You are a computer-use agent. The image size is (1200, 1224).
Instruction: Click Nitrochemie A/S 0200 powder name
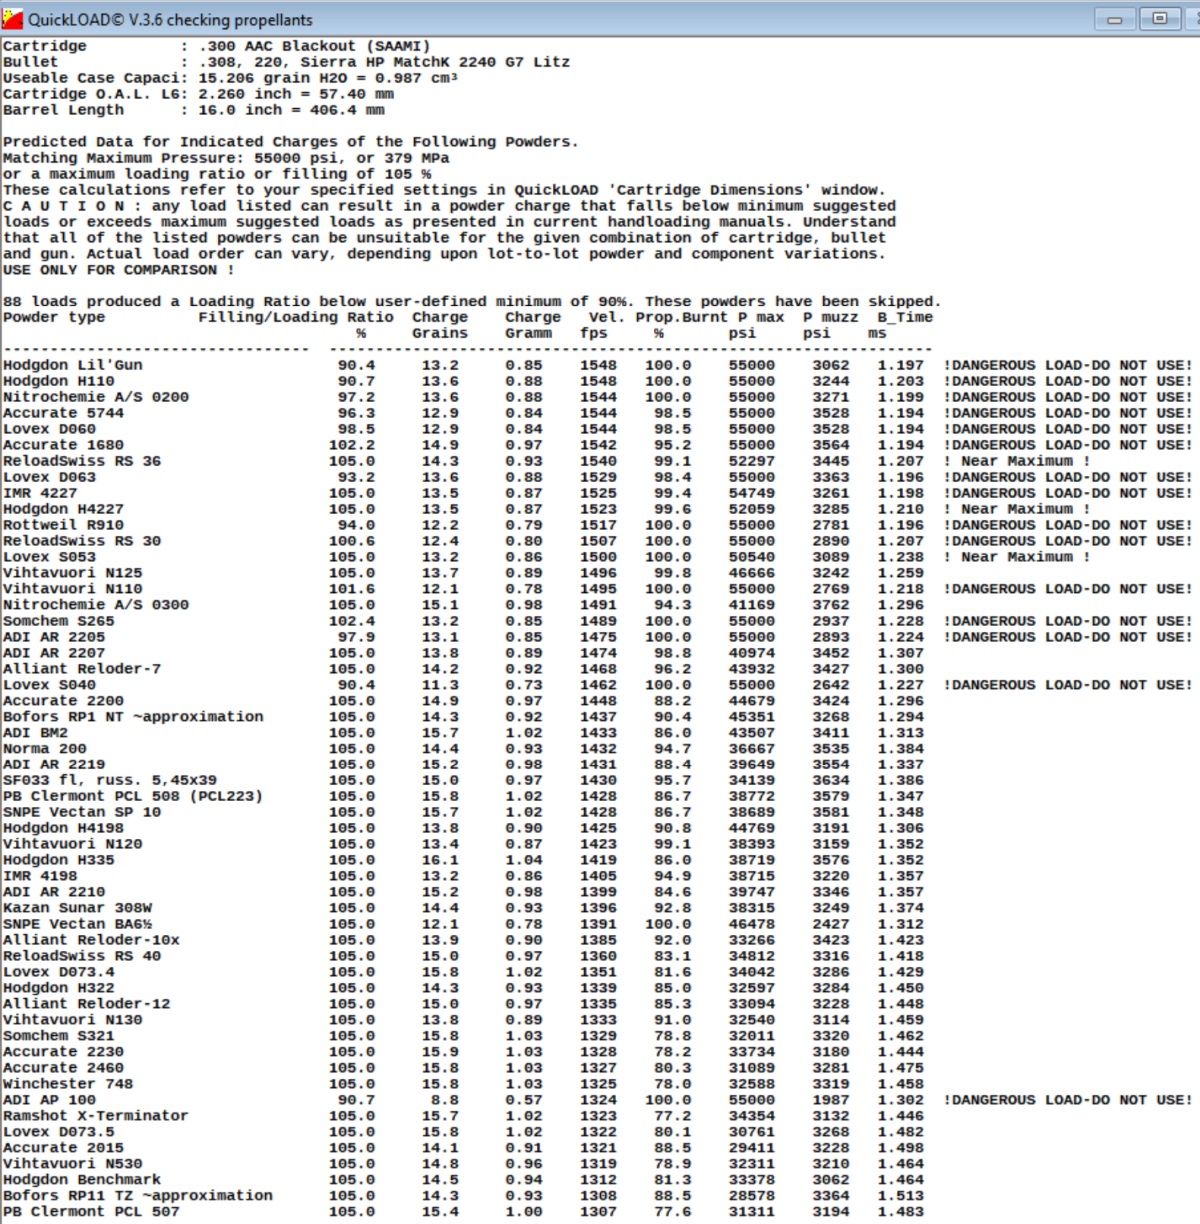pyautogui.click(x=95, y=397)
